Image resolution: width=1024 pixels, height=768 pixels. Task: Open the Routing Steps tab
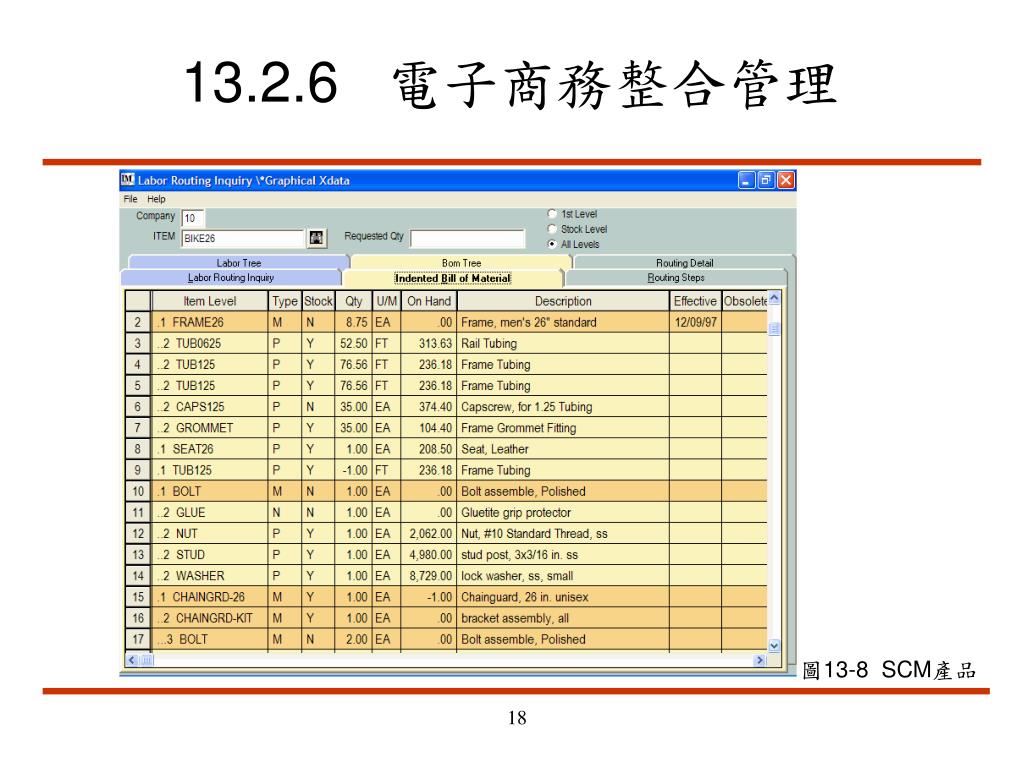pyautogui.click(x=675, y=278)
